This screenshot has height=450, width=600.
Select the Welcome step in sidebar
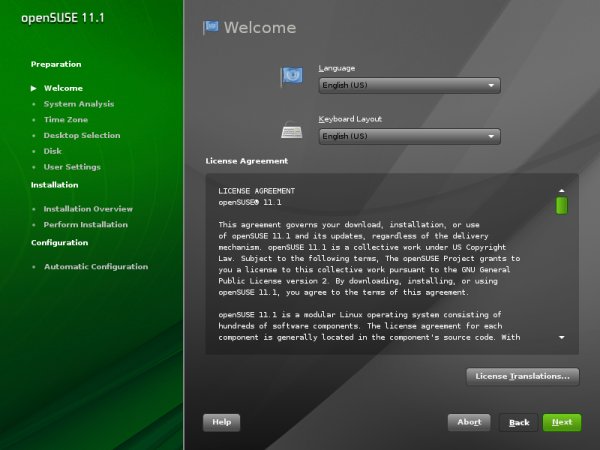coord(63,88)
